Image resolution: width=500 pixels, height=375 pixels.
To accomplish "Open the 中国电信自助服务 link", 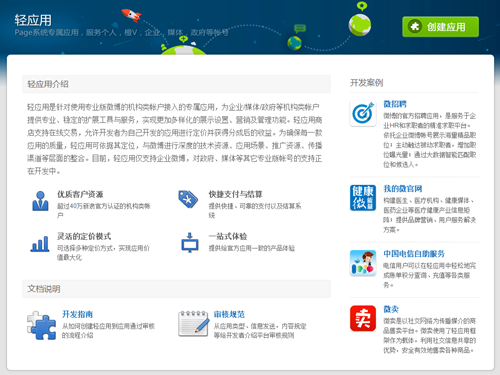I will pos(414,254).
